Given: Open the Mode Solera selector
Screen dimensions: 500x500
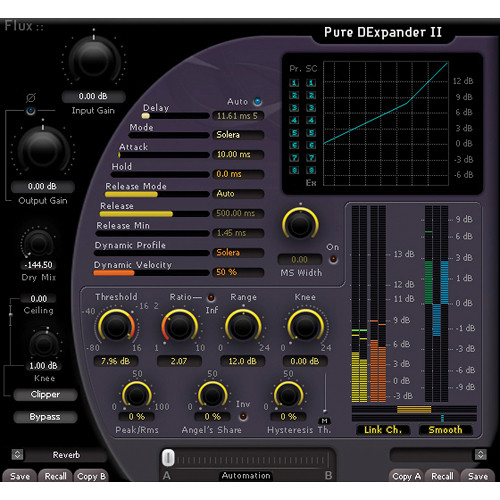Looking at the screenshot, I should (238, 135).
